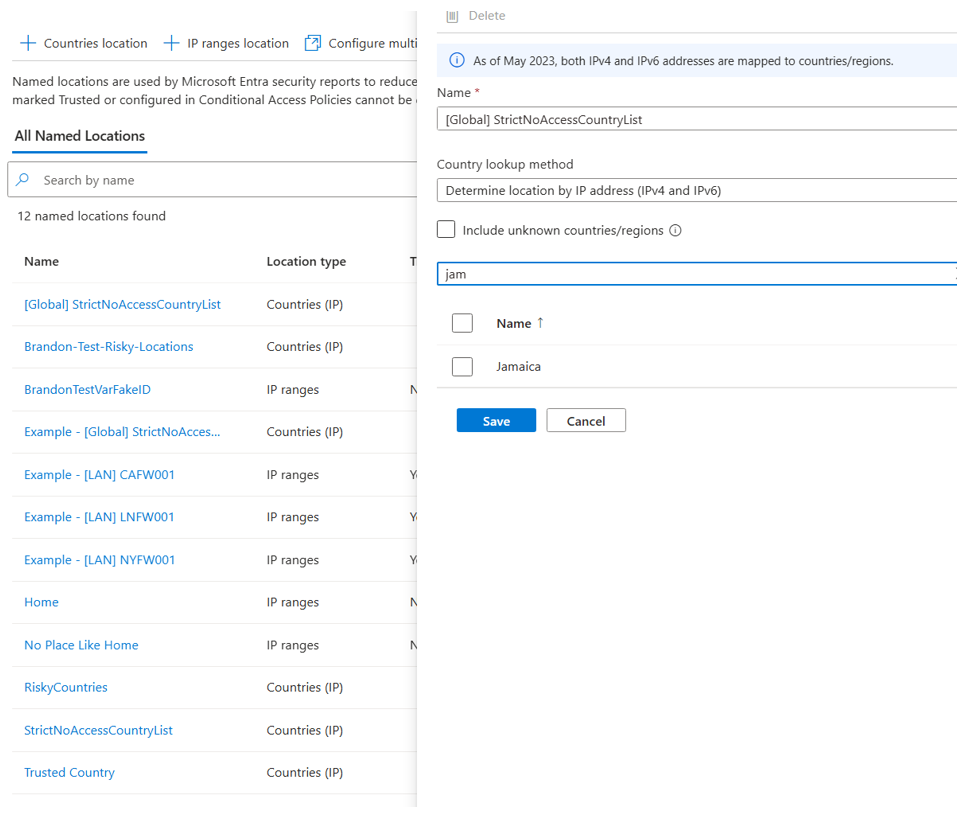Click Countries (IP) in Trusted Country row
965x817 pixels.
(x=305, y=772)
